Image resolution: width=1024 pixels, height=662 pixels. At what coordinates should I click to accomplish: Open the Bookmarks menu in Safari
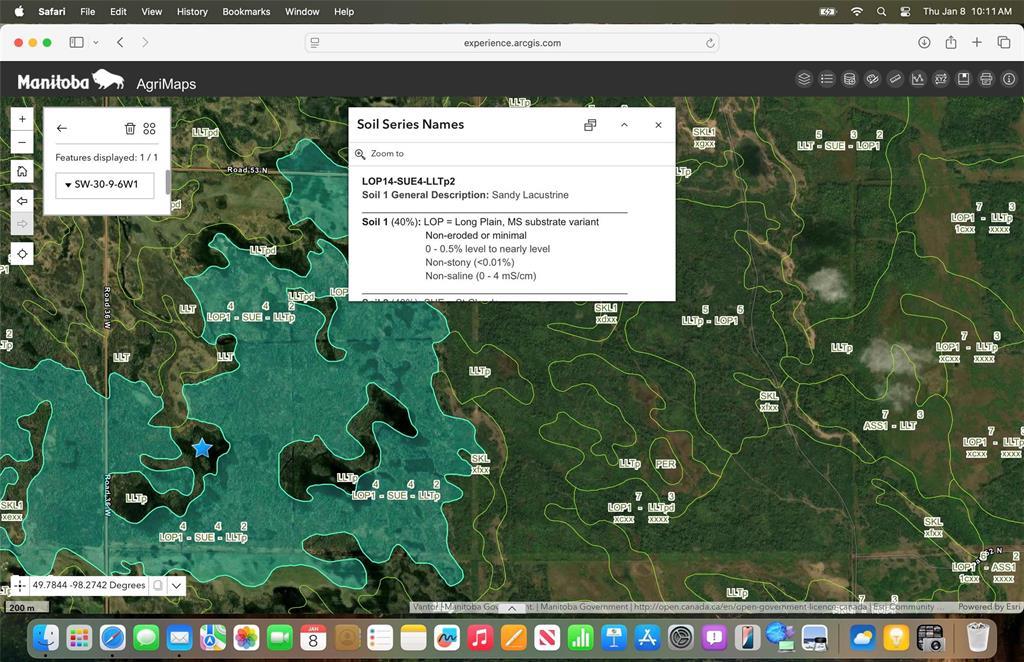[x=246, y=12]
